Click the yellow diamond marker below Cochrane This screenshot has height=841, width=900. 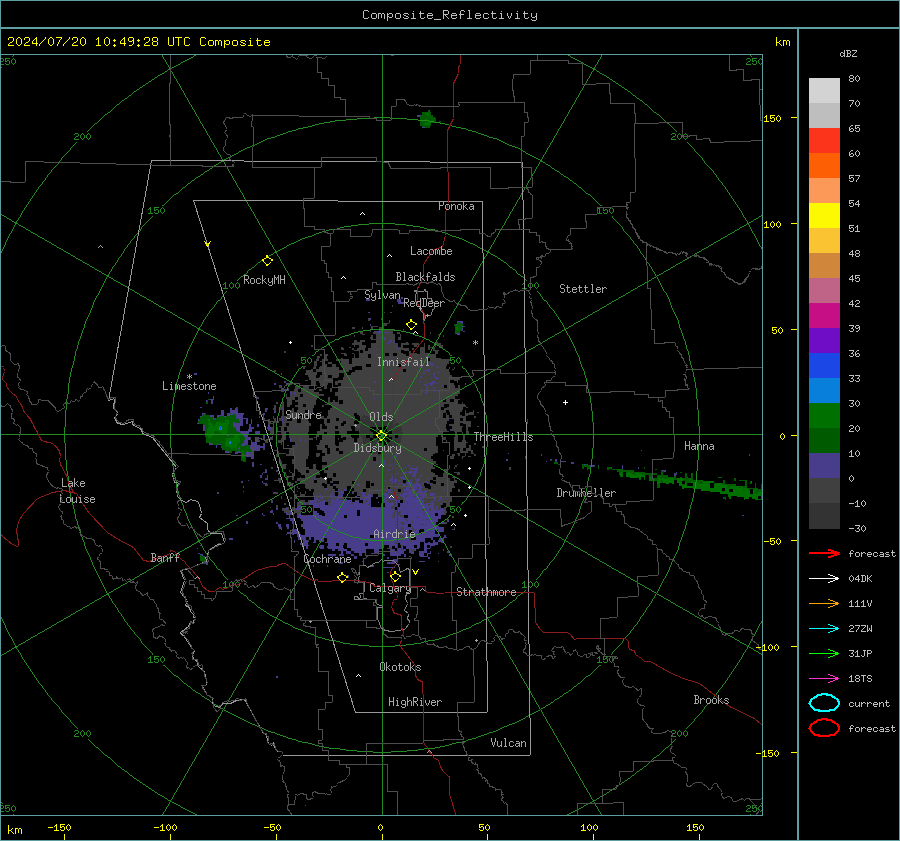coord(343,577)
